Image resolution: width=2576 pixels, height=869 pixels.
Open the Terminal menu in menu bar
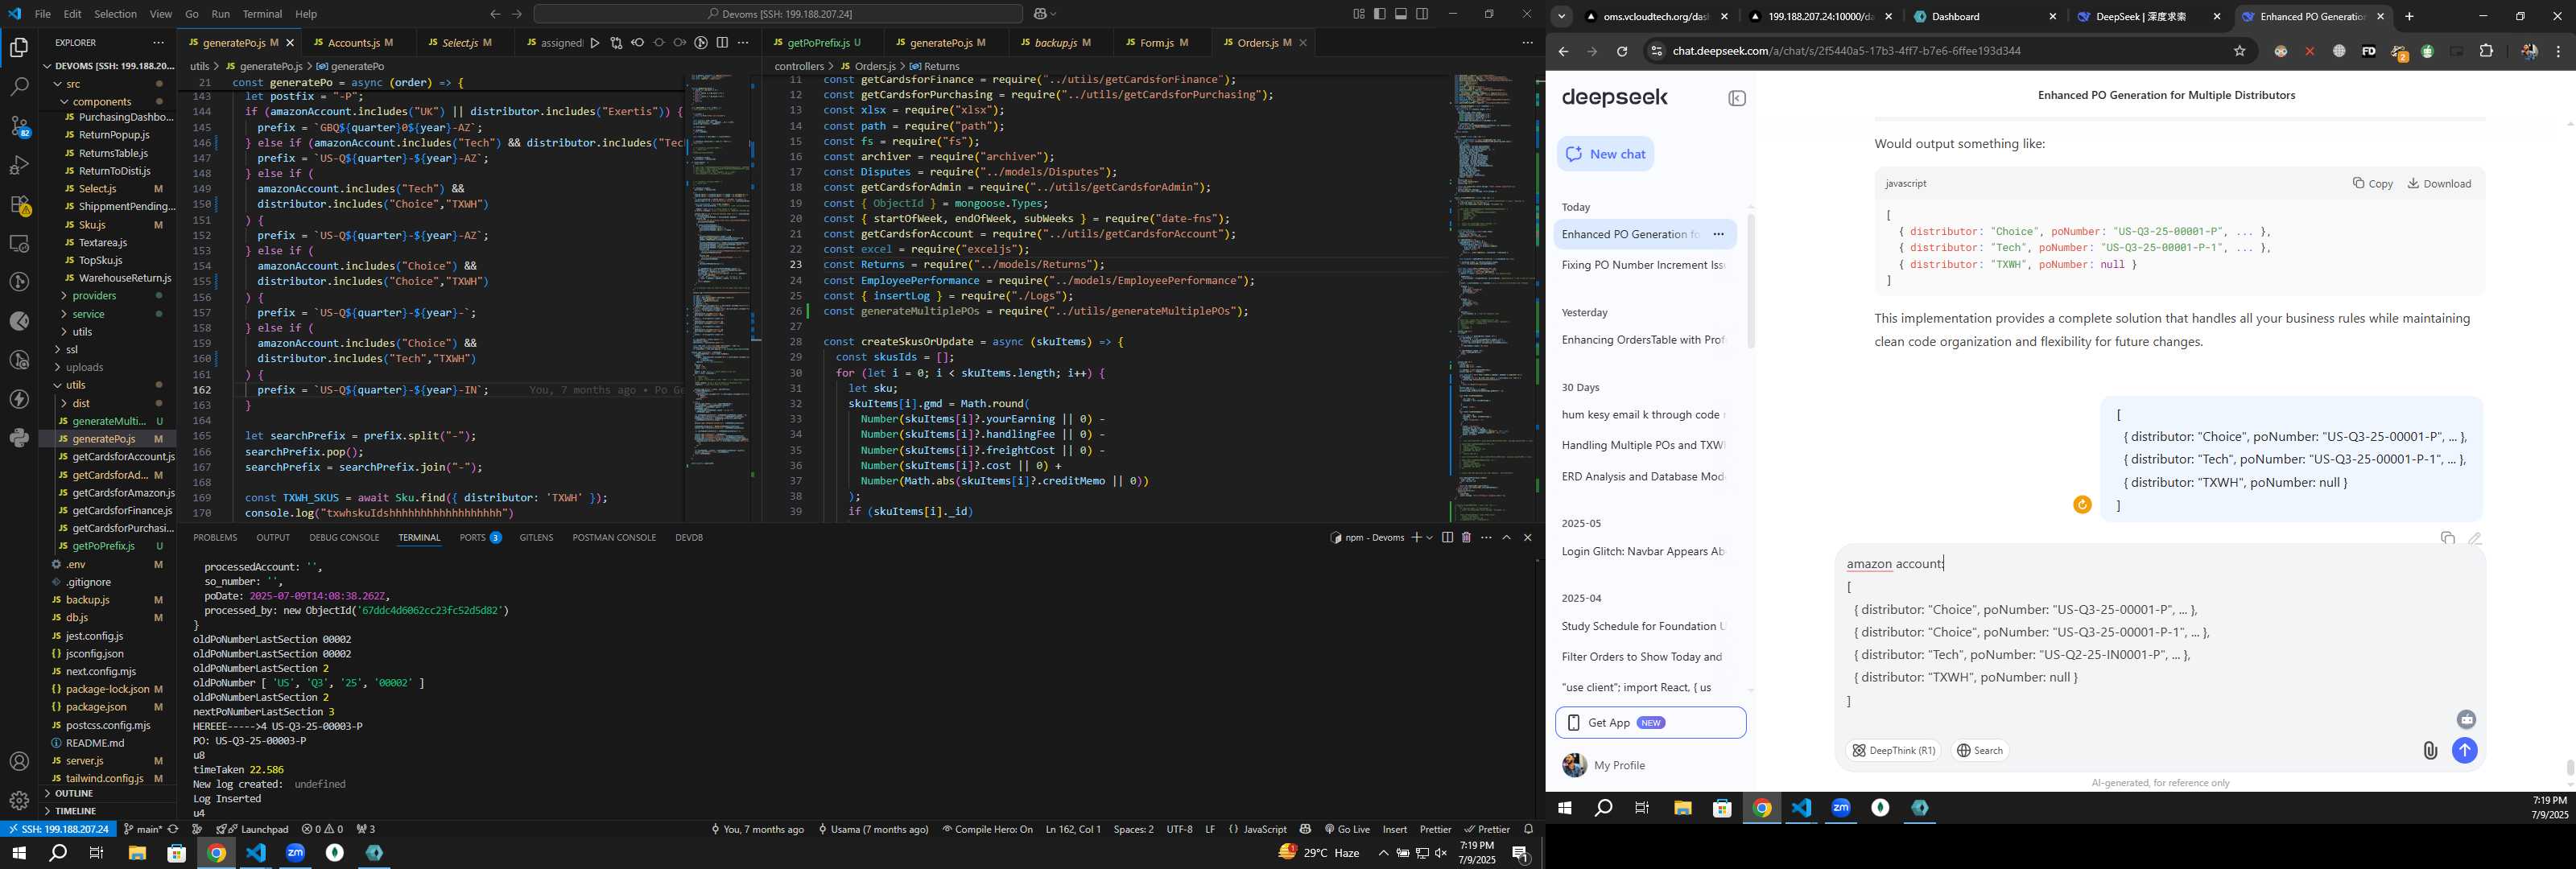(262, 14)
